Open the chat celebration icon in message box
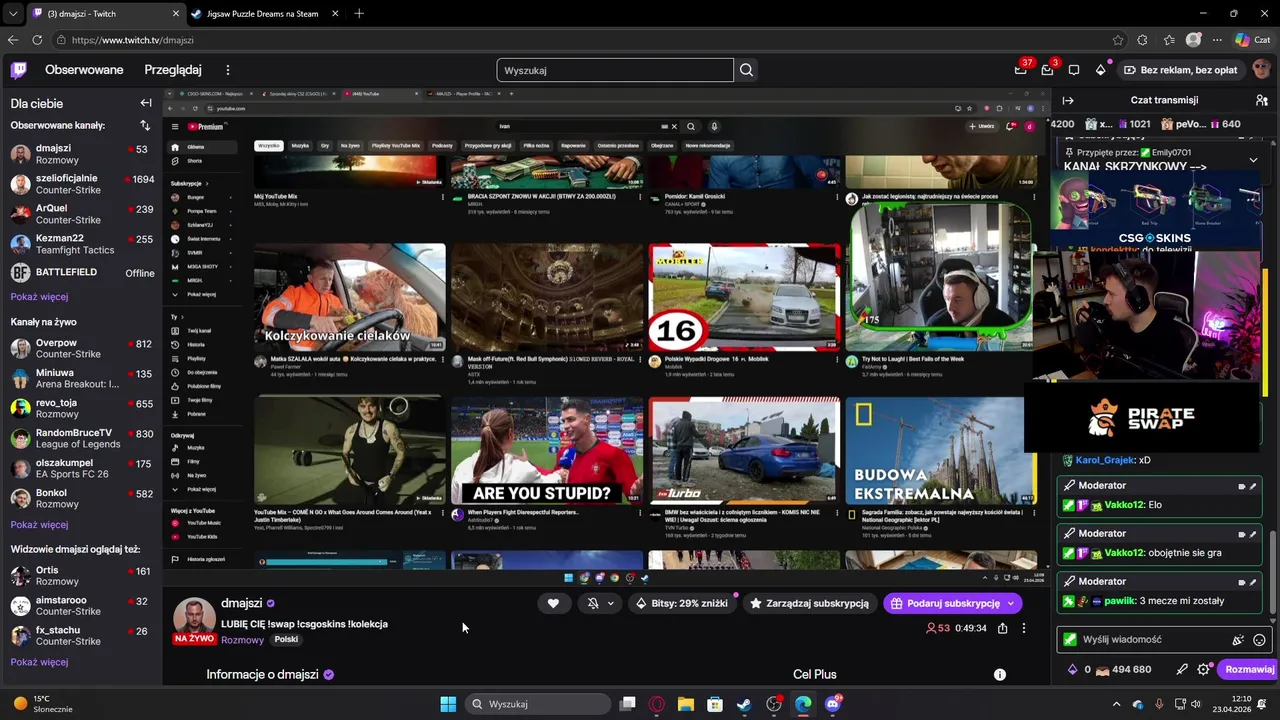Image resolution: width=1280 pixels, height=720 pixels. pos(1238,640)
